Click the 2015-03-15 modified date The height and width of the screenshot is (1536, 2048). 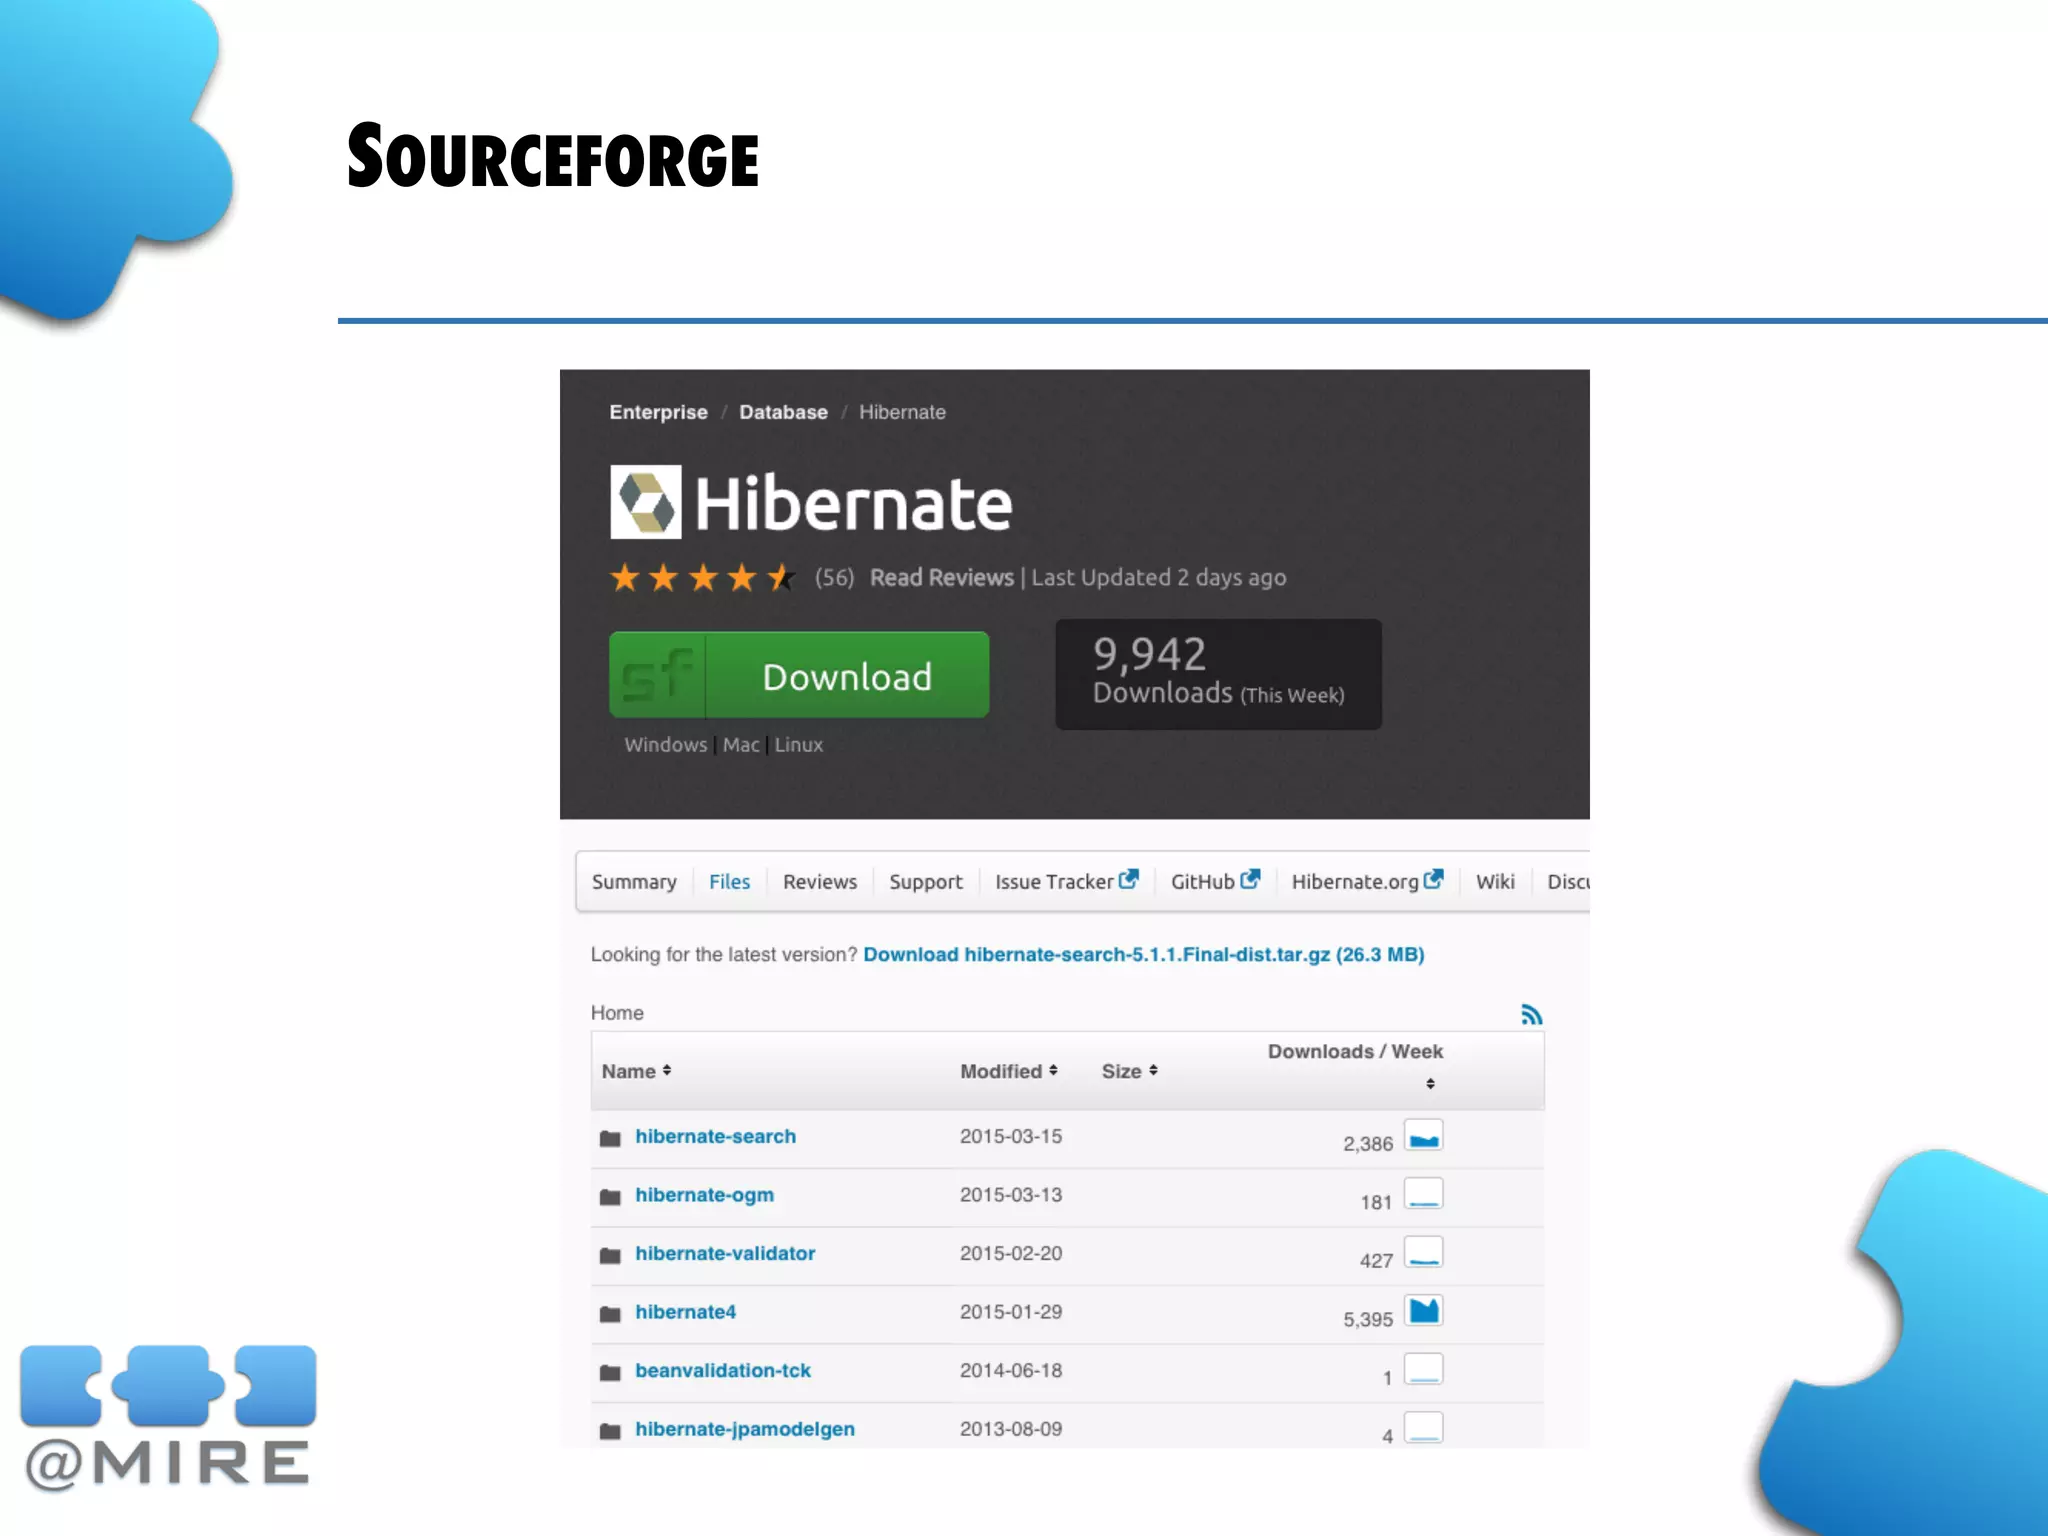pos(1011,1136)
